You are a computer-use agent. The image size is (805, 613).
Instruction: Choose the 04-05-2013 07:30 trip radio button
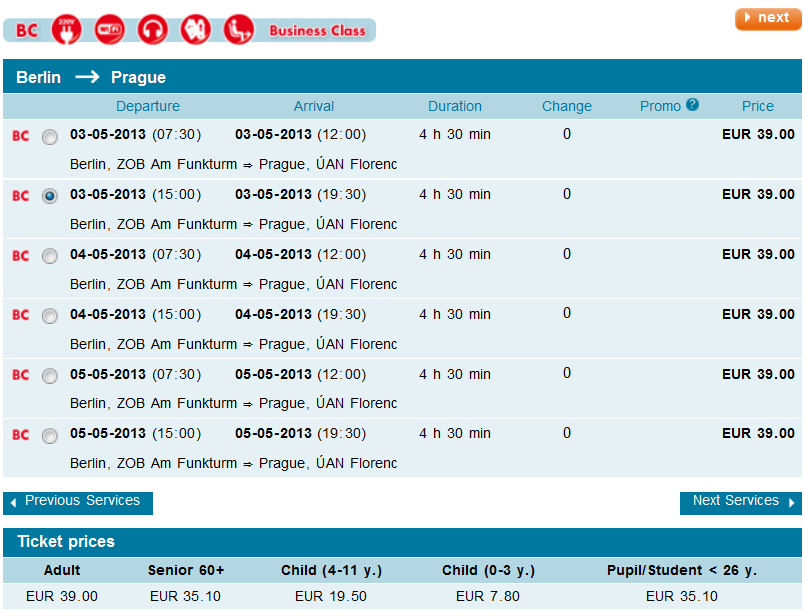pyautogui.click(x=50, y=256)
